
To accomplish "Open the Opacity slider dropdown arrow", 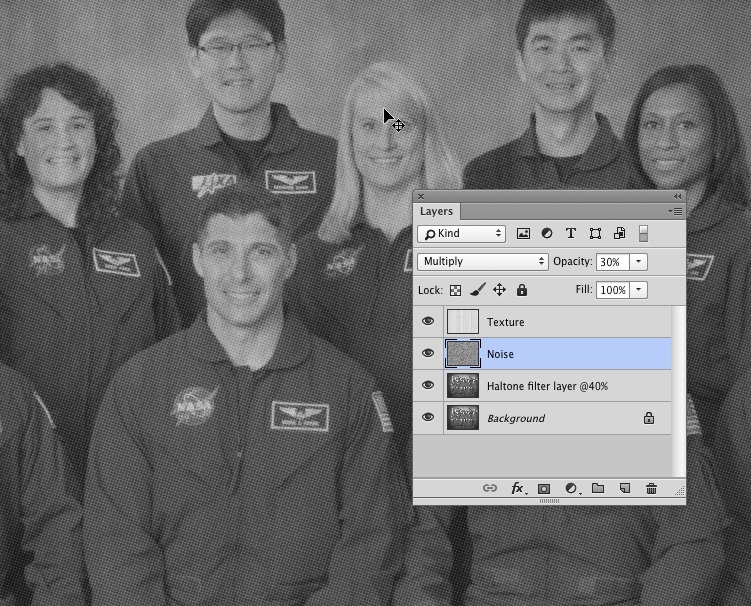I will pyautogui.click(x=638, y=262).
